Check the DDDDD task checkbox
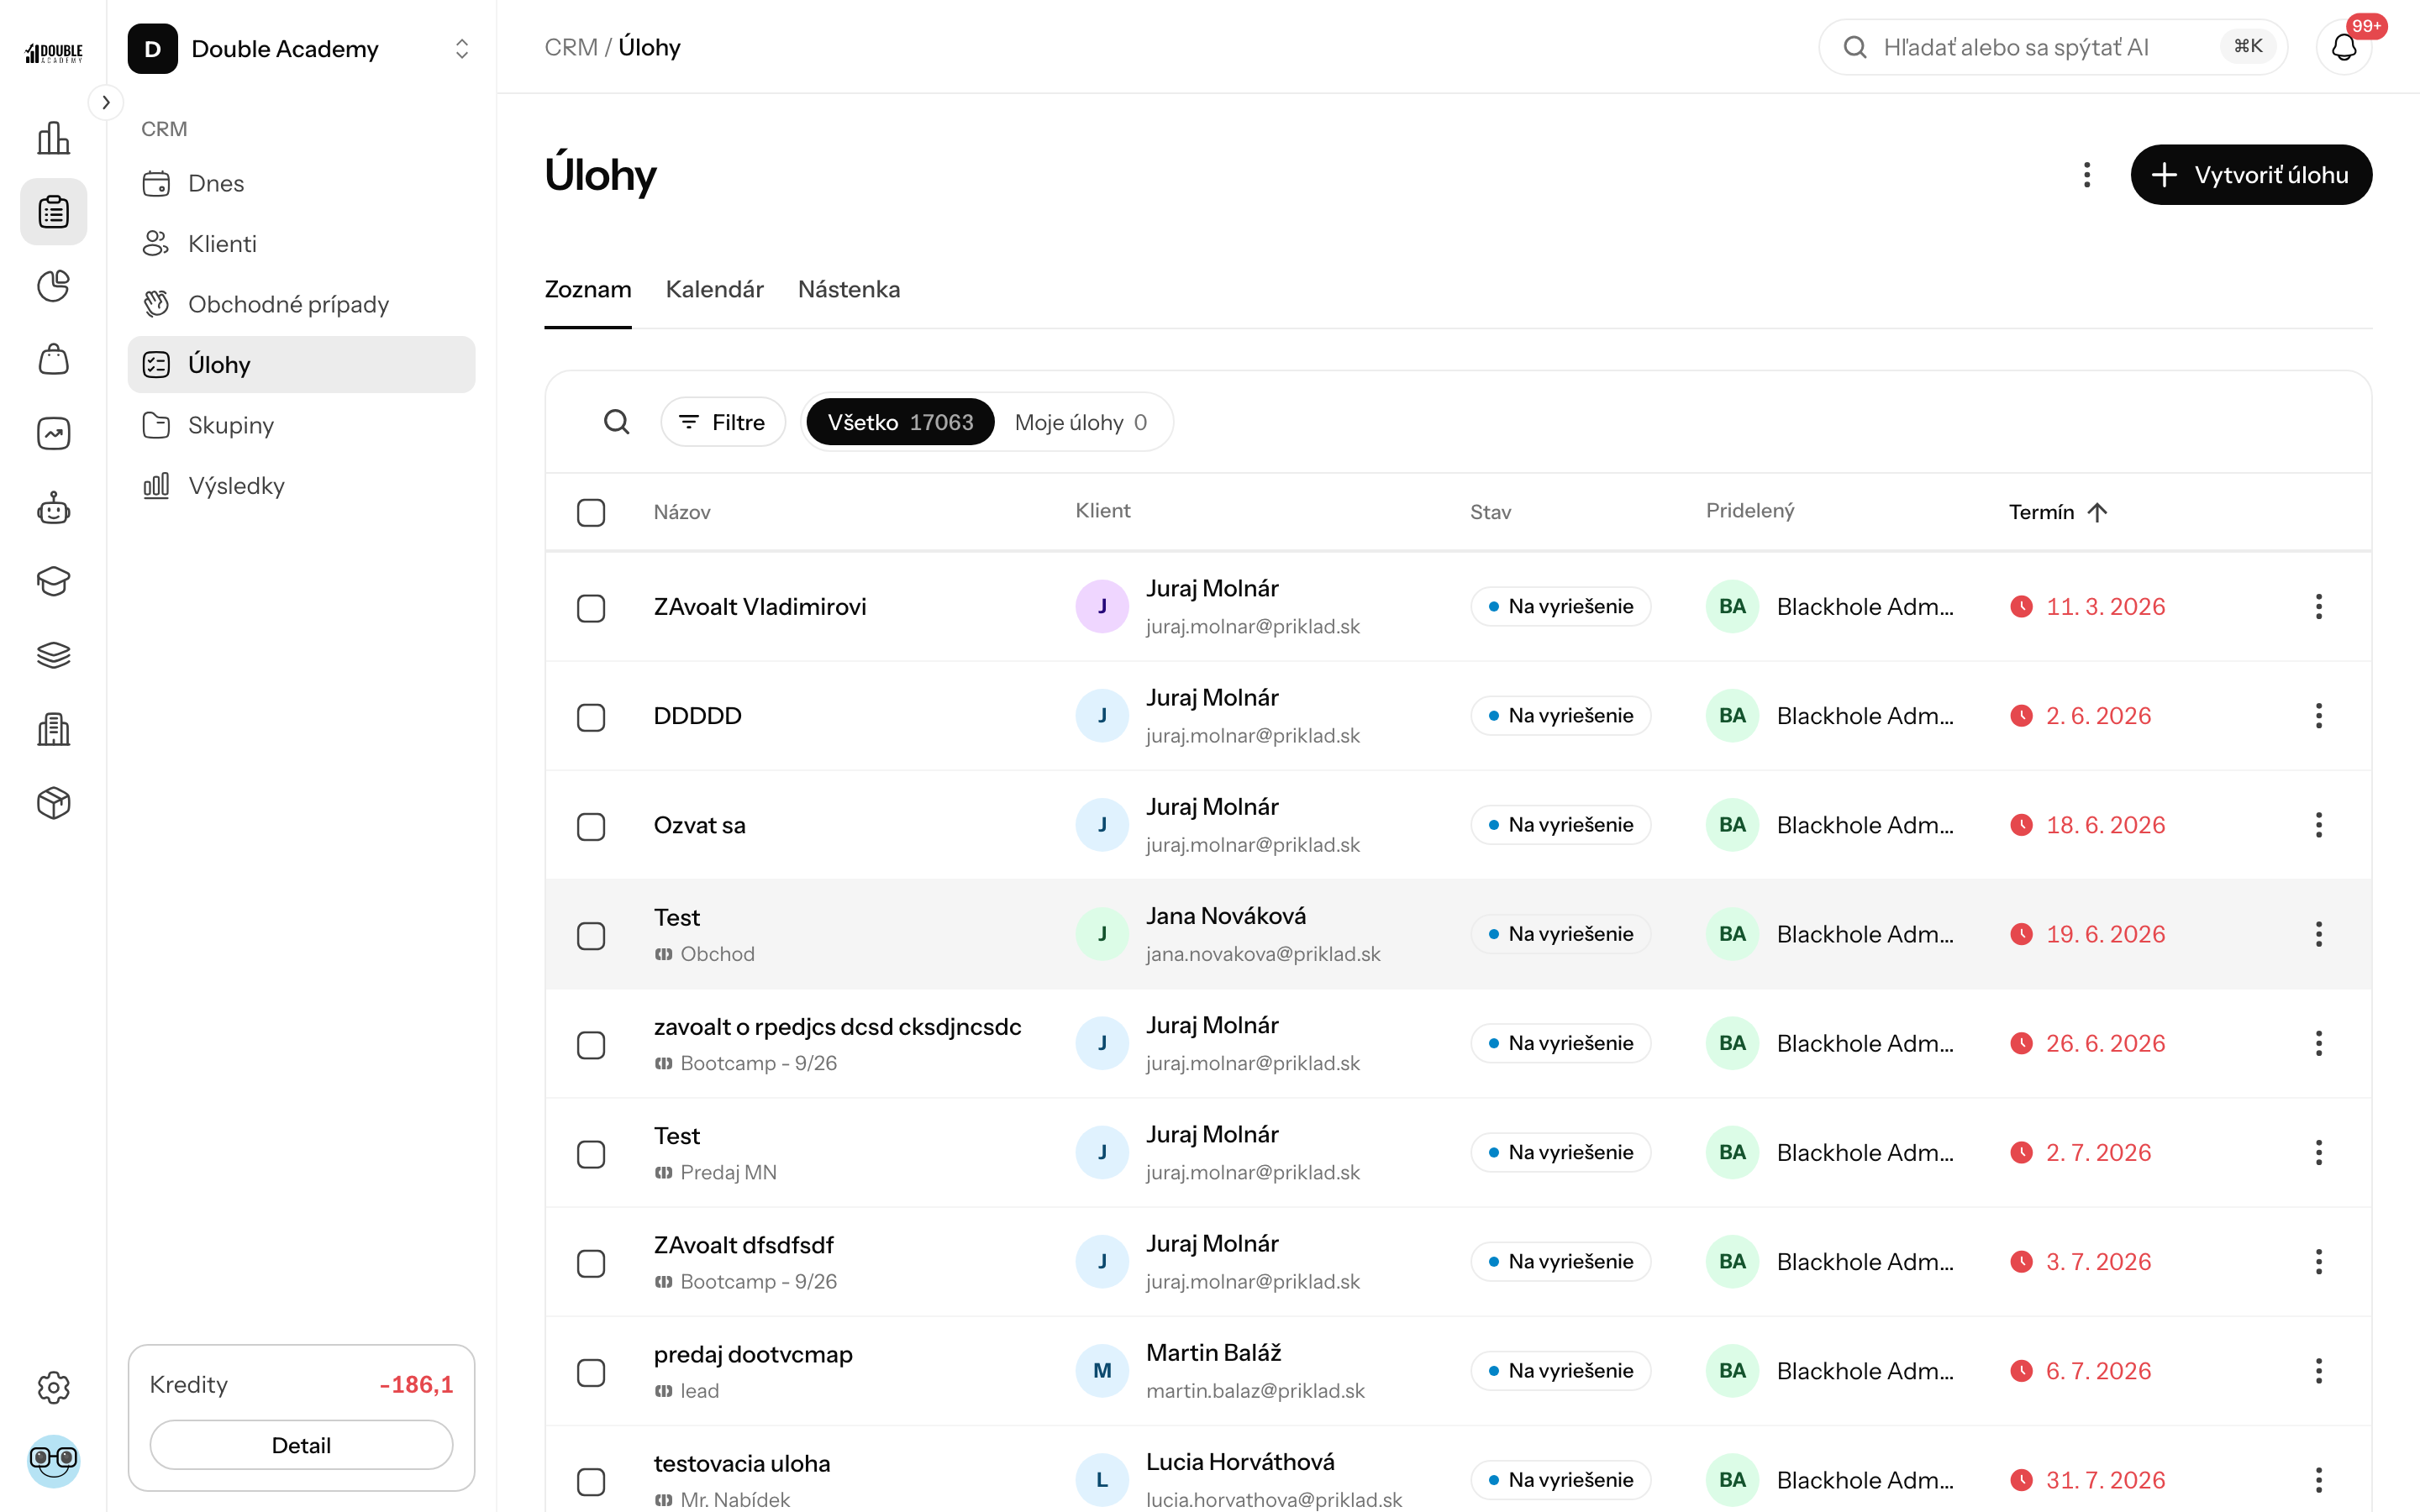Screen dimensions: 2420x1512 click(x=591, y=717)
